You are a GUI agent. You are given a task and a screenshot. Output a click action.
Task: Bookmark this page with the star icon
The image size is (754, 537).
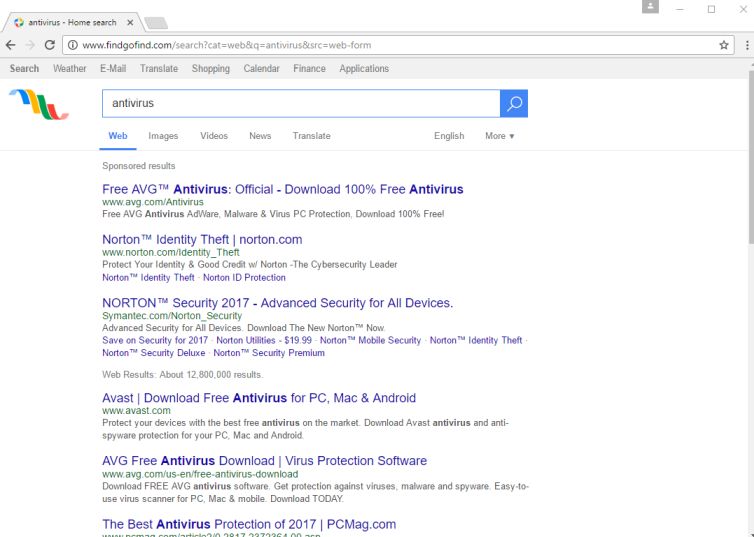tap(724, 45)
